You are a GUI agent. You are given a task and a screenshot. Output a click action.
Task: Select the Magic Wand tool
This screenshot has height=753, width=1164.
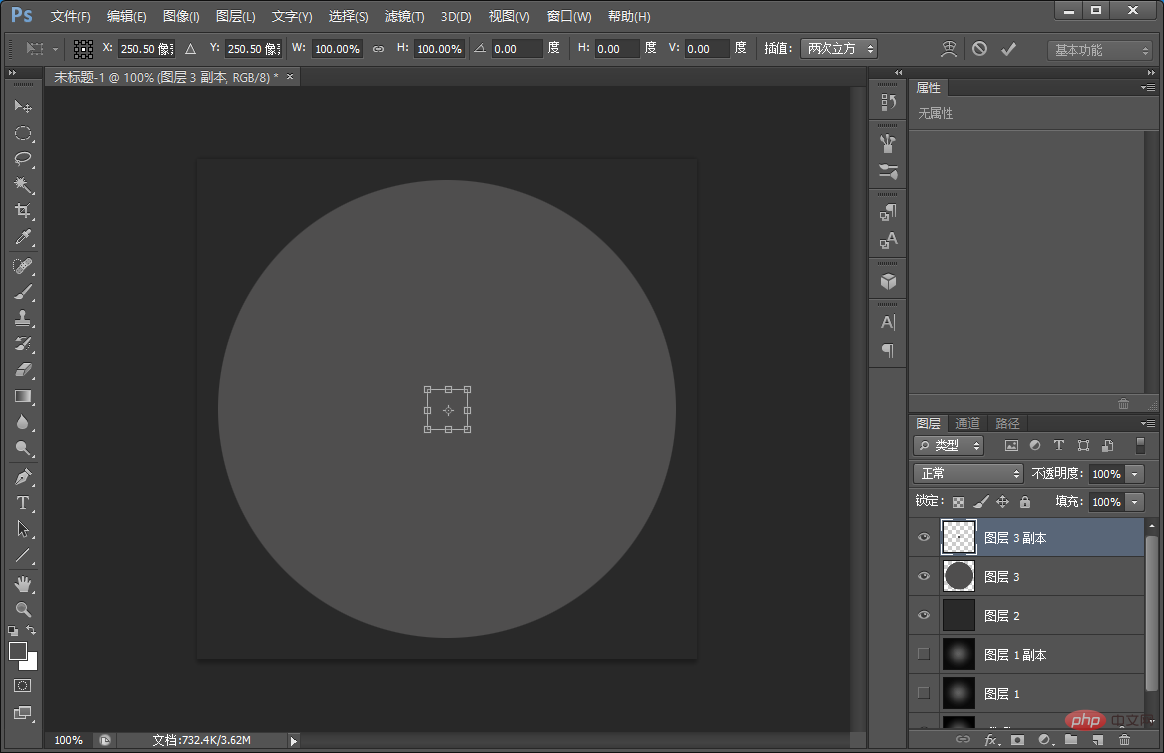pos(23,185)
